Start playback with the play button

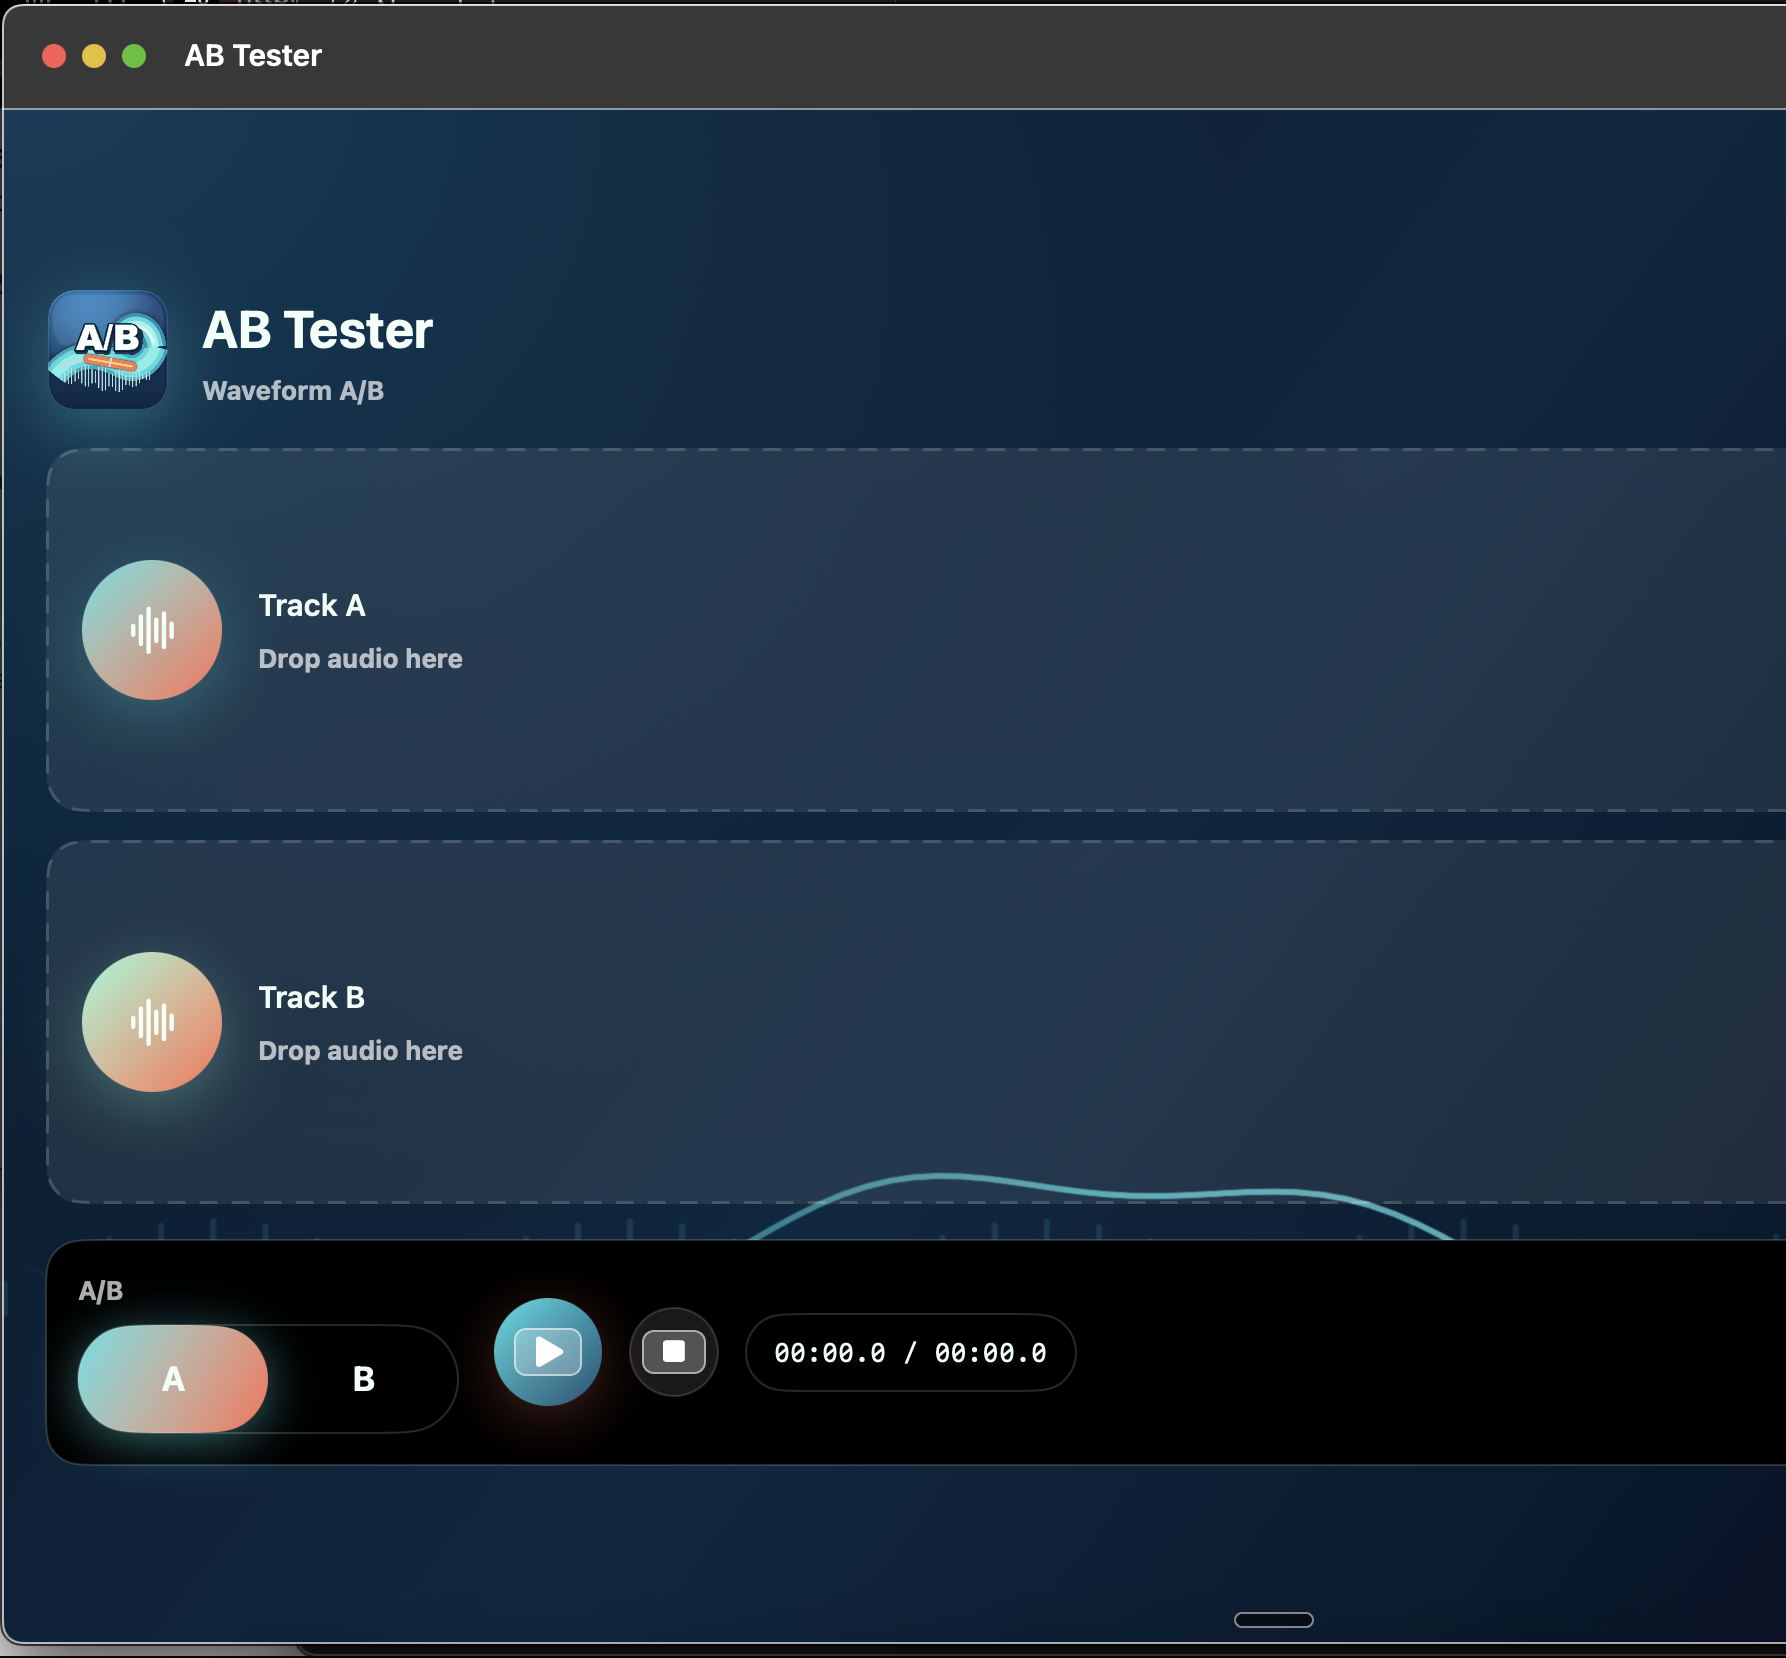pyautogui.click(x=548, y=1352)
